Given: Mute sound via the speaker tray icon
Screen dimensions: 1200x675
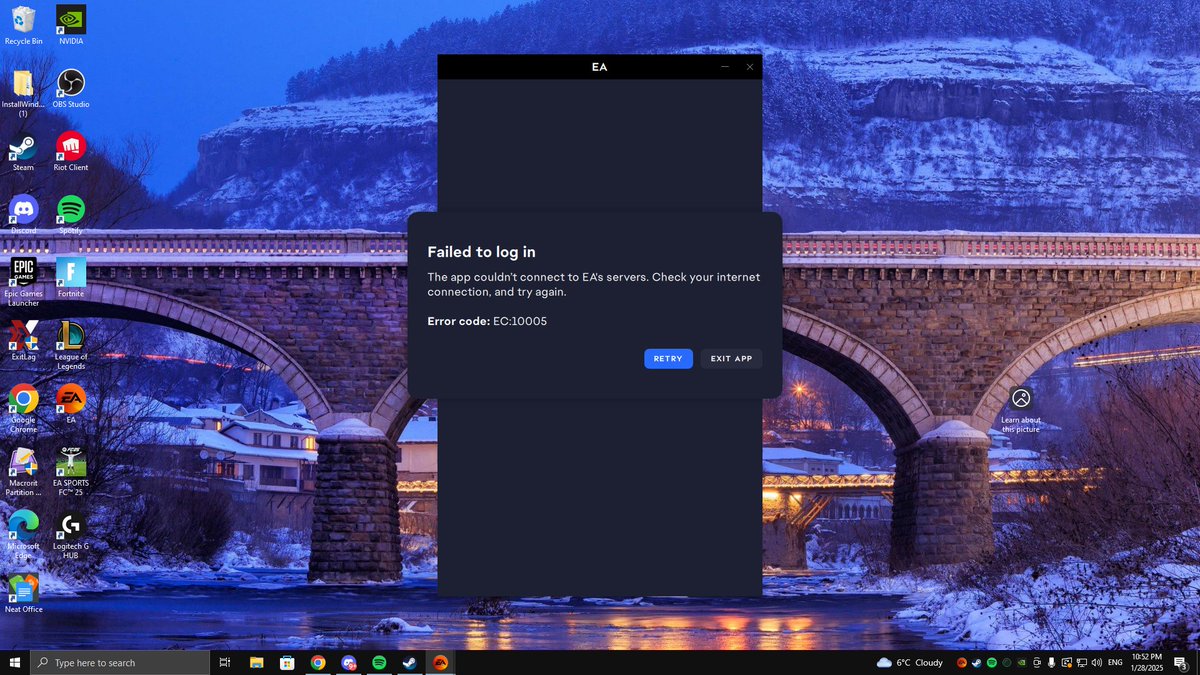Looking at the screenshot, I should click(1097, 662).
